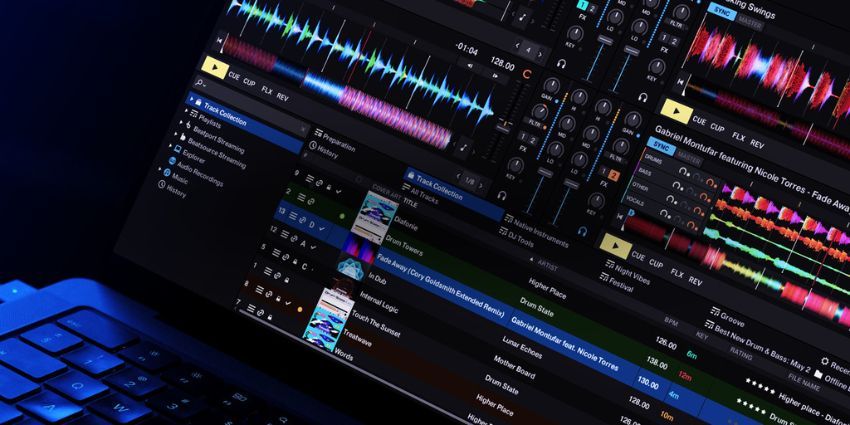Toggle SYNC on Gabriel Montufar deck

661,146
